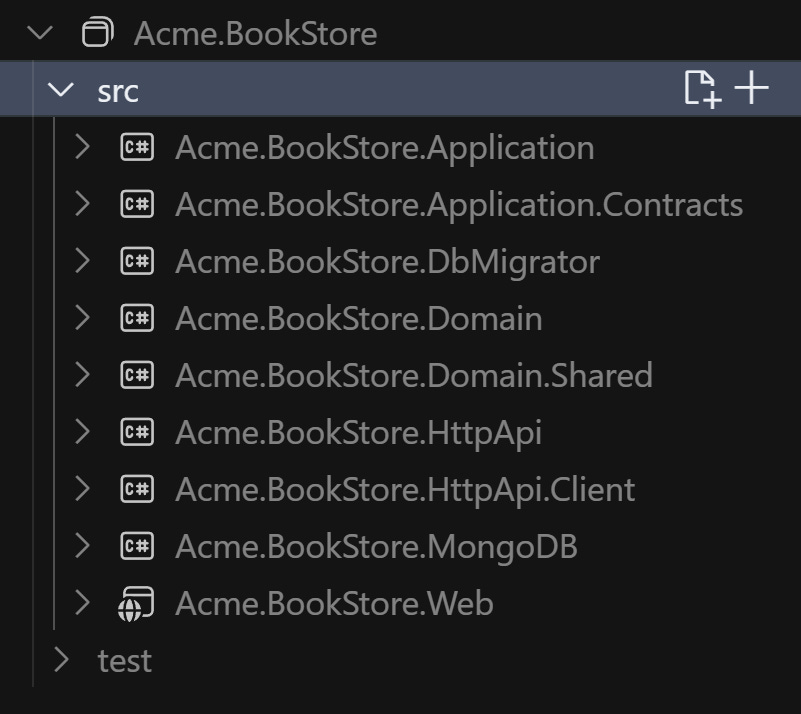Screen dimensions: 801x714
Task: Expand the MongoDB project chevron
Action: [82, 546]
